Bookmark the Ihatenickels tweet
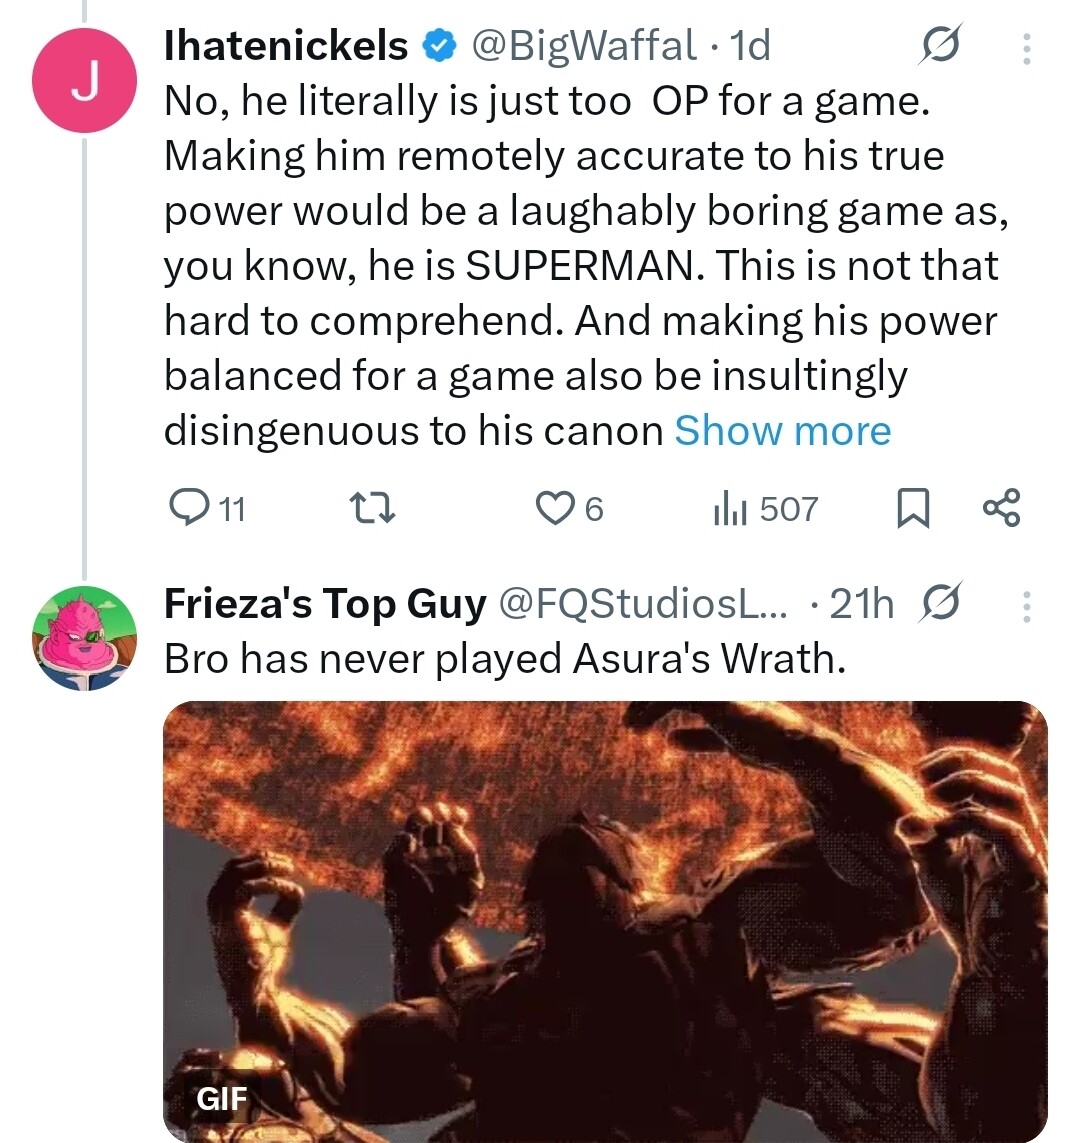 tap(911, 510)
